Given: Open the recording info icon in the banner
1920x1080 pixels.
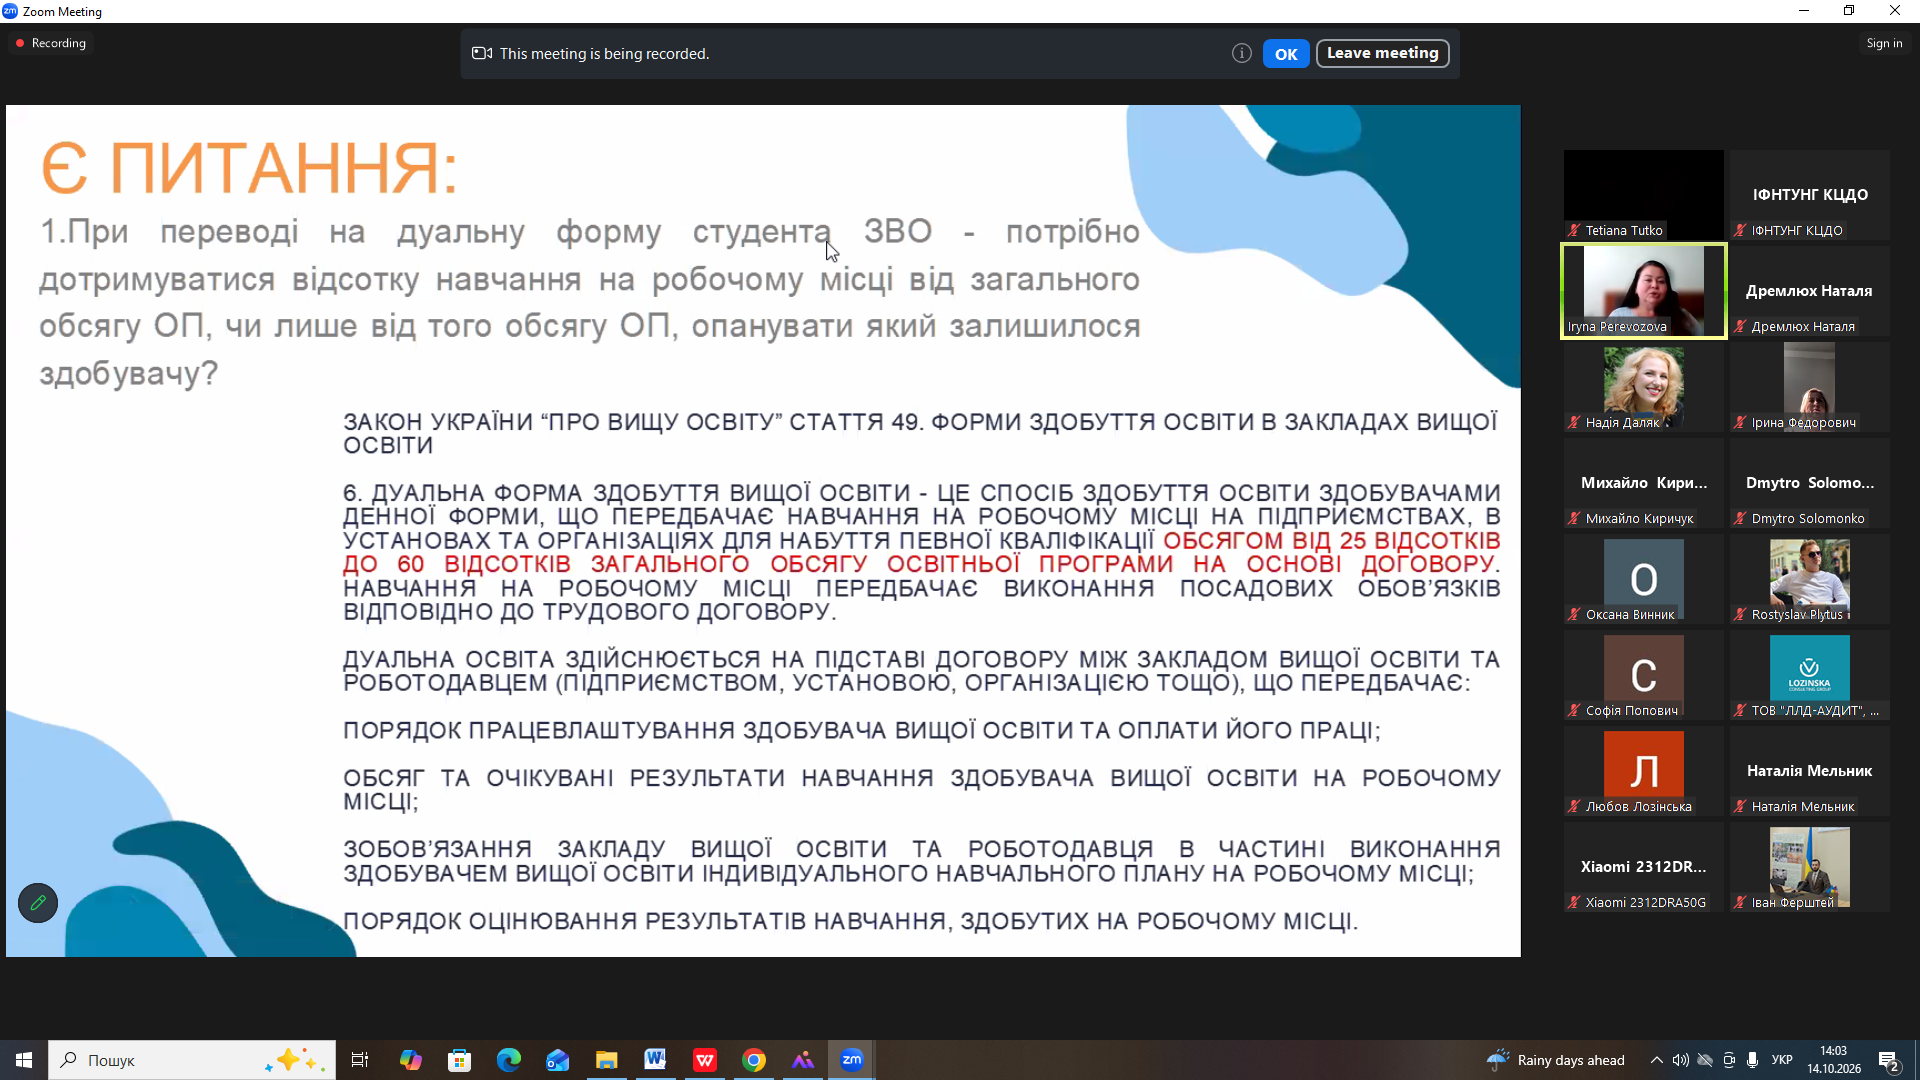Looking at the screenshot, I should click(x=1242, y=54).
